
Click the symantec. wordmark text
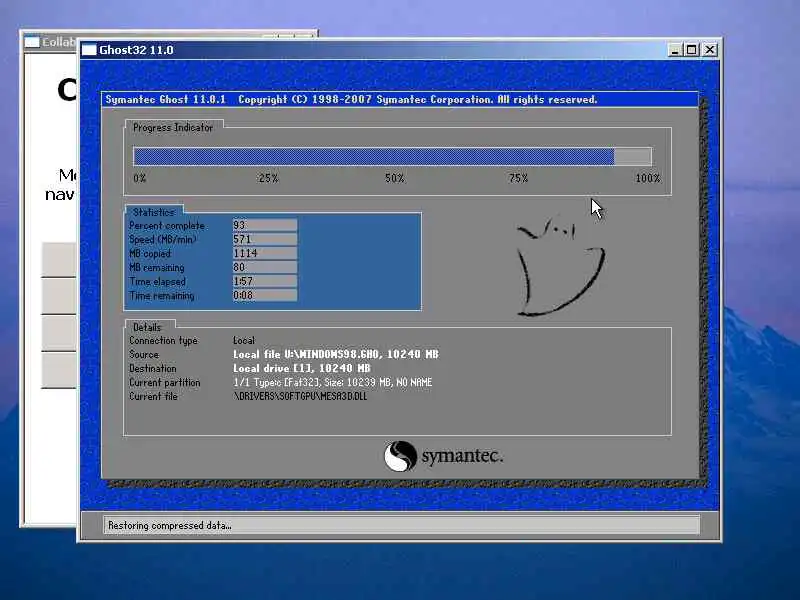[462, 456]
